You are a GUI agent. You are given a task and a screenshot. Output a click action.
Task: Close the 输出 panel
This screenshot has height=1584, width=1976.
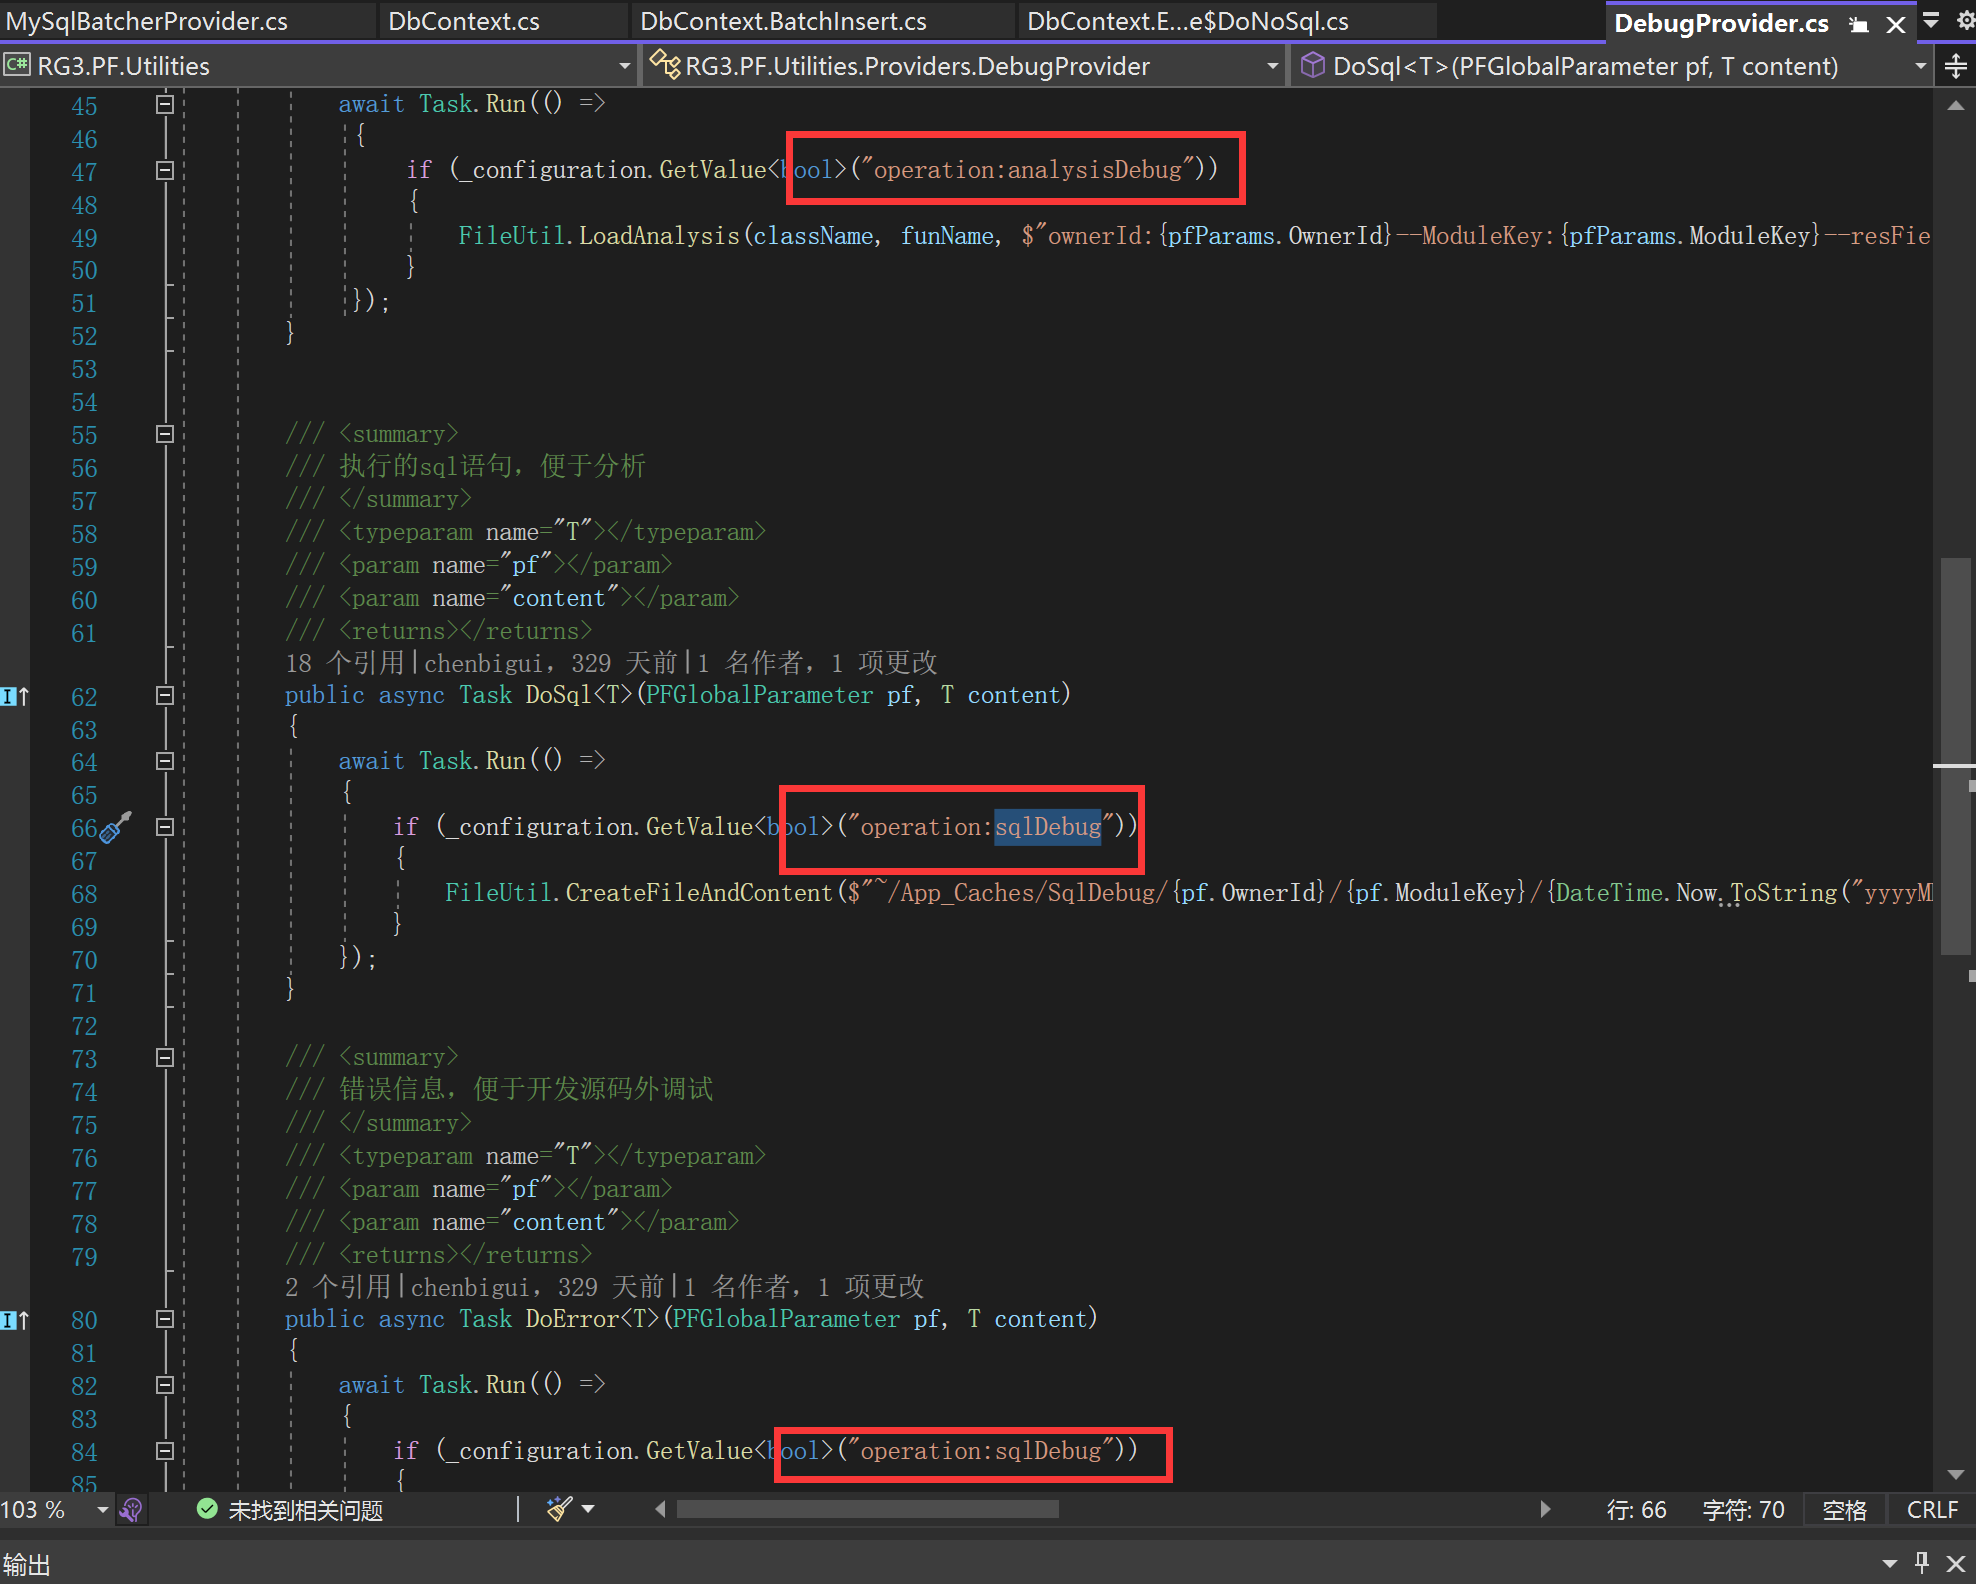[x=1956, y=1563]
